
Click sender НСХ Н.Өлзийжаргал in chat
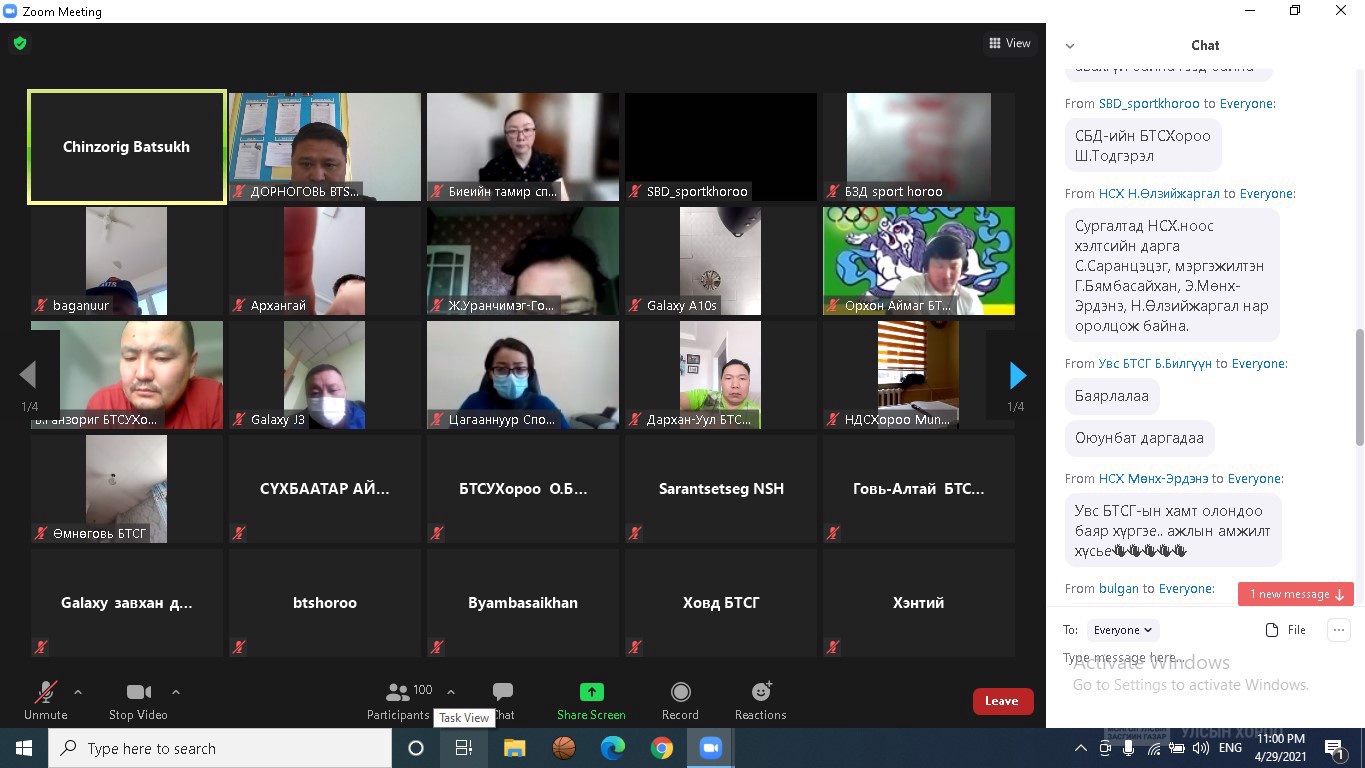click(x=1159, y=193)
